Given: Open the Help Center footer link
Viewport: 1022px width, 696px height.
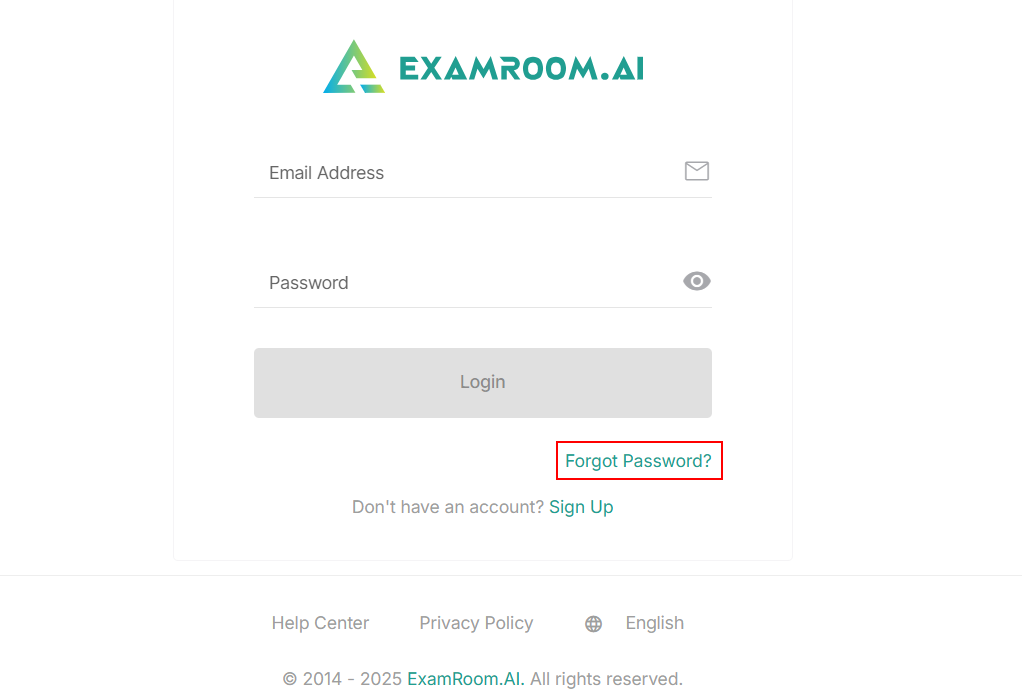Looking at the screenshot, I should [x=320, y=623].
